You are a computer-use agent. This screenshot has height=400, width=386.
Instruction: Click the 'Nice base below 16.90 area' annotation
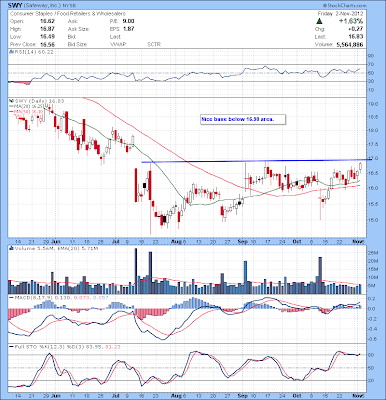243,119
